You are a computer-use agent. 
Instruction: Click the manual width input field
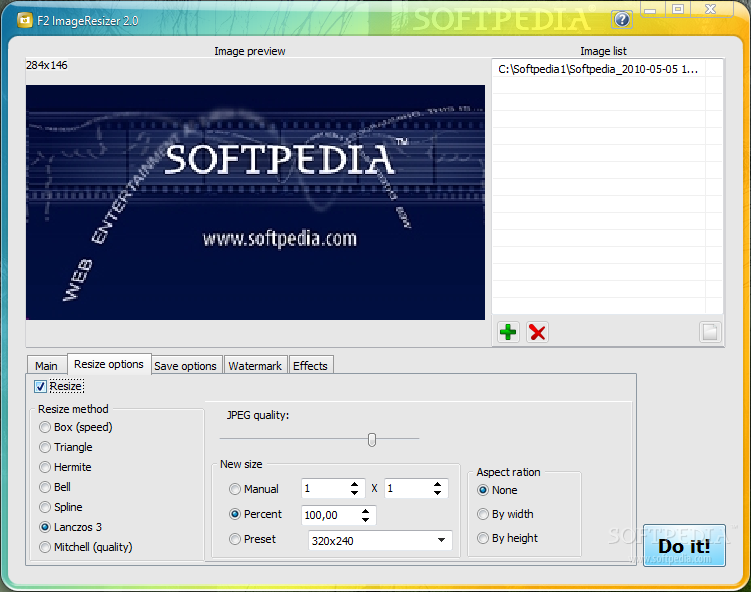325,489
